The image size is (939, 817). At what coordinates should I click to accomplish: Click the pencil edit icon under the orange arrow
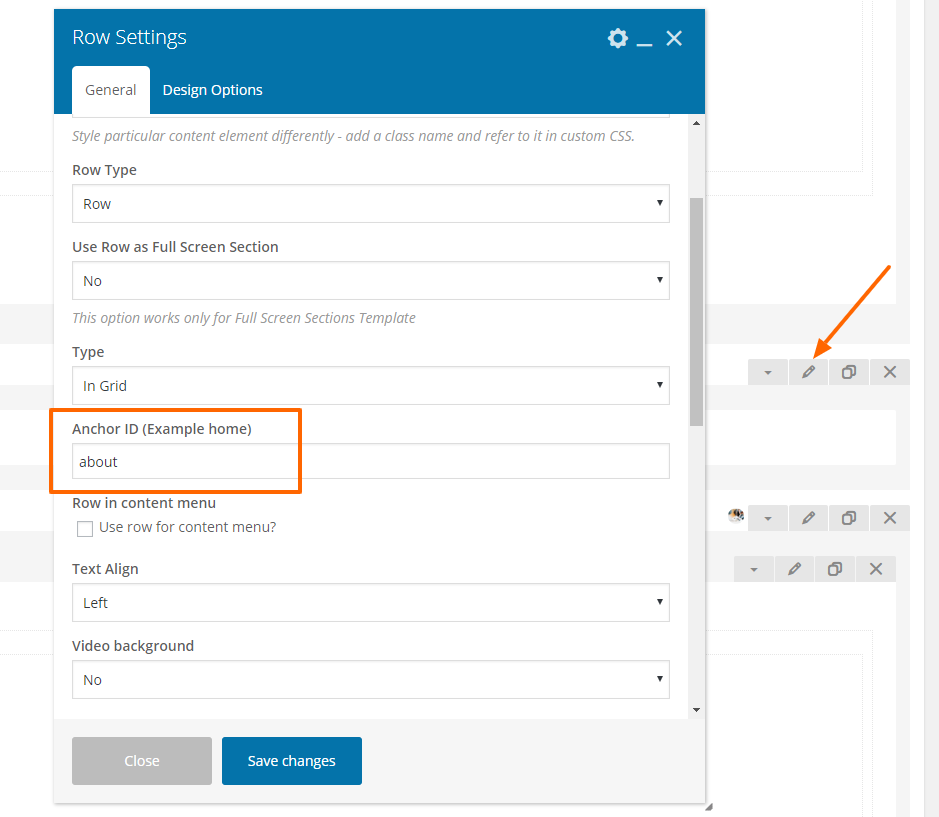[x=808, y=372]
